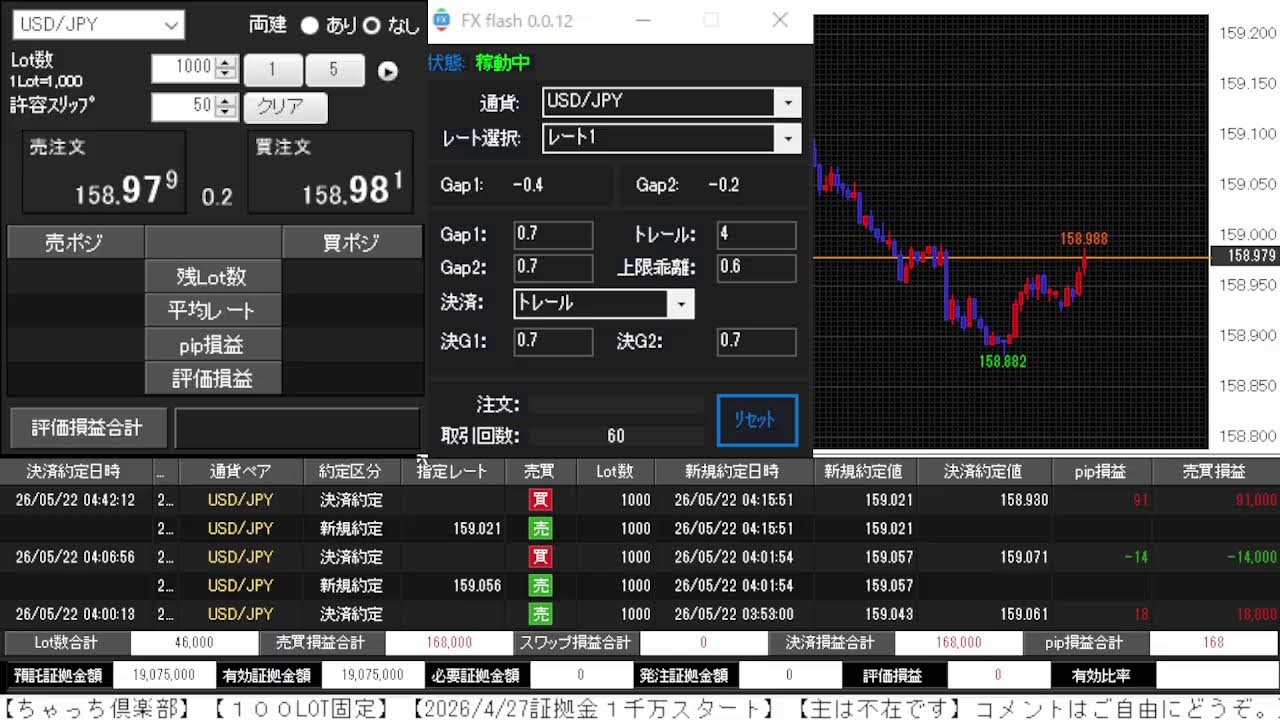The width and height of the screenshot is (1280, 720).
Task: Click the 決済約定値 column header
Action: pyautogui.click(x=984, y=471)
